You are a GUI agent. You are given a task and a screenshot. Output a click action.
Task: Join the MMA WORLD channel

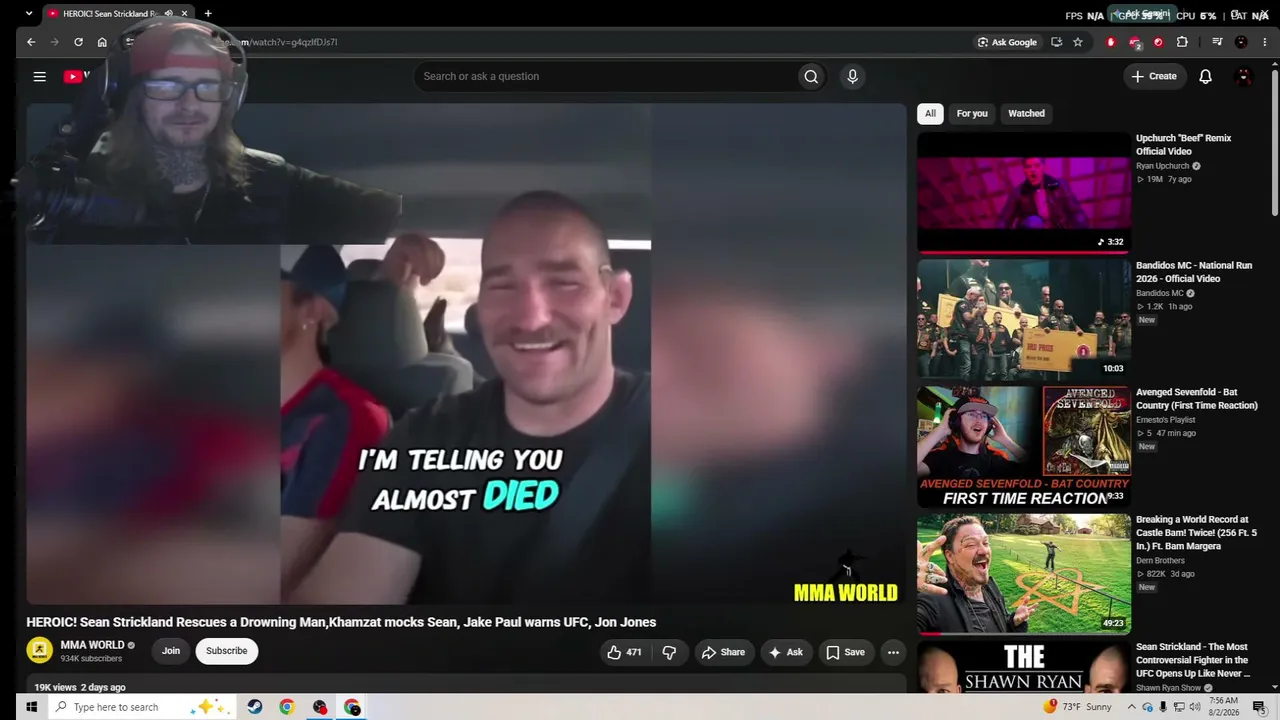(171, 651)
